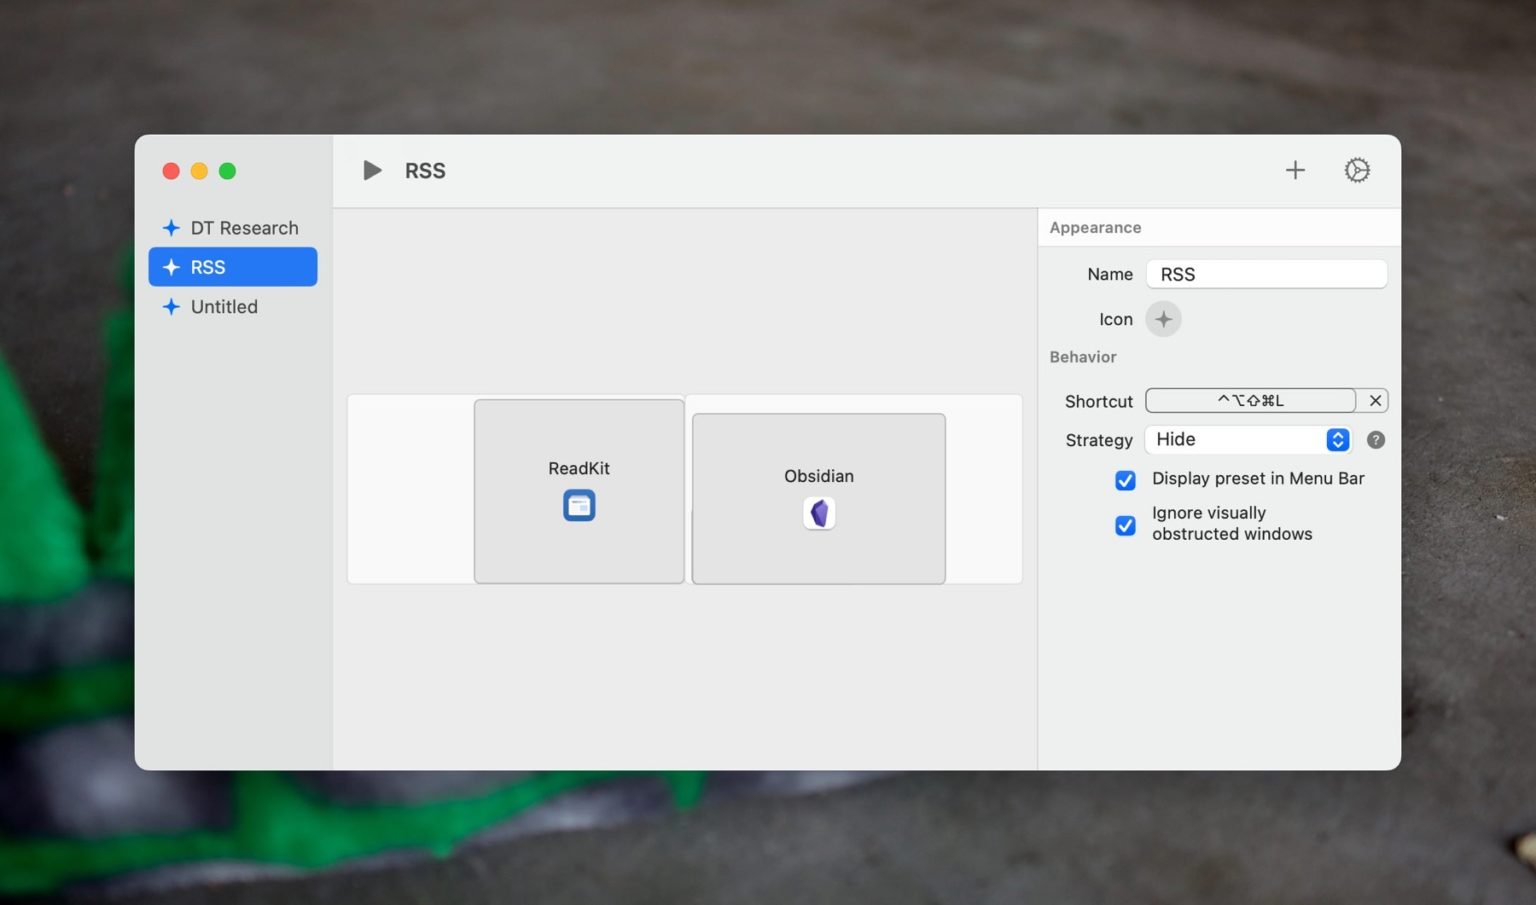Screen dimensions: 1536x905
Task: Uncheck Ignore visually obstructed windows
Action: [x=1125, y=525]
